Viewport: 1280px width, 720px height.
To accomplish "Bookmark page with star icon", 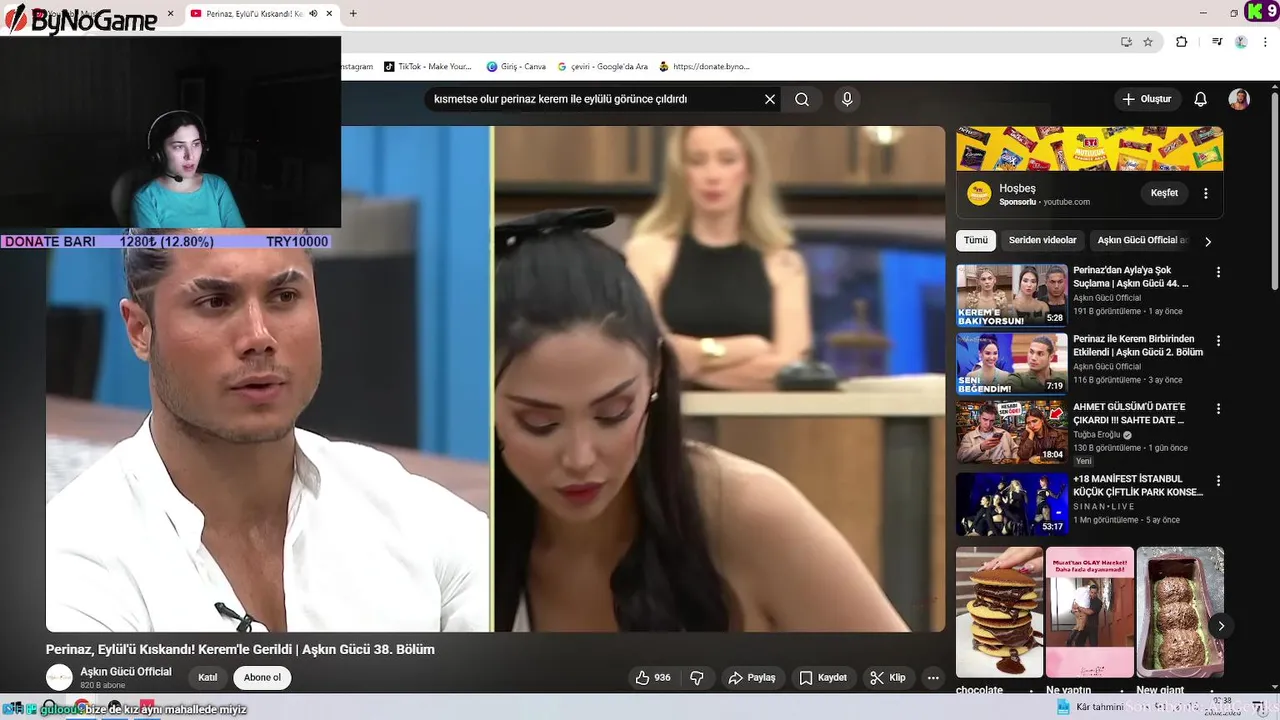I will click(x=1148, y=42).
